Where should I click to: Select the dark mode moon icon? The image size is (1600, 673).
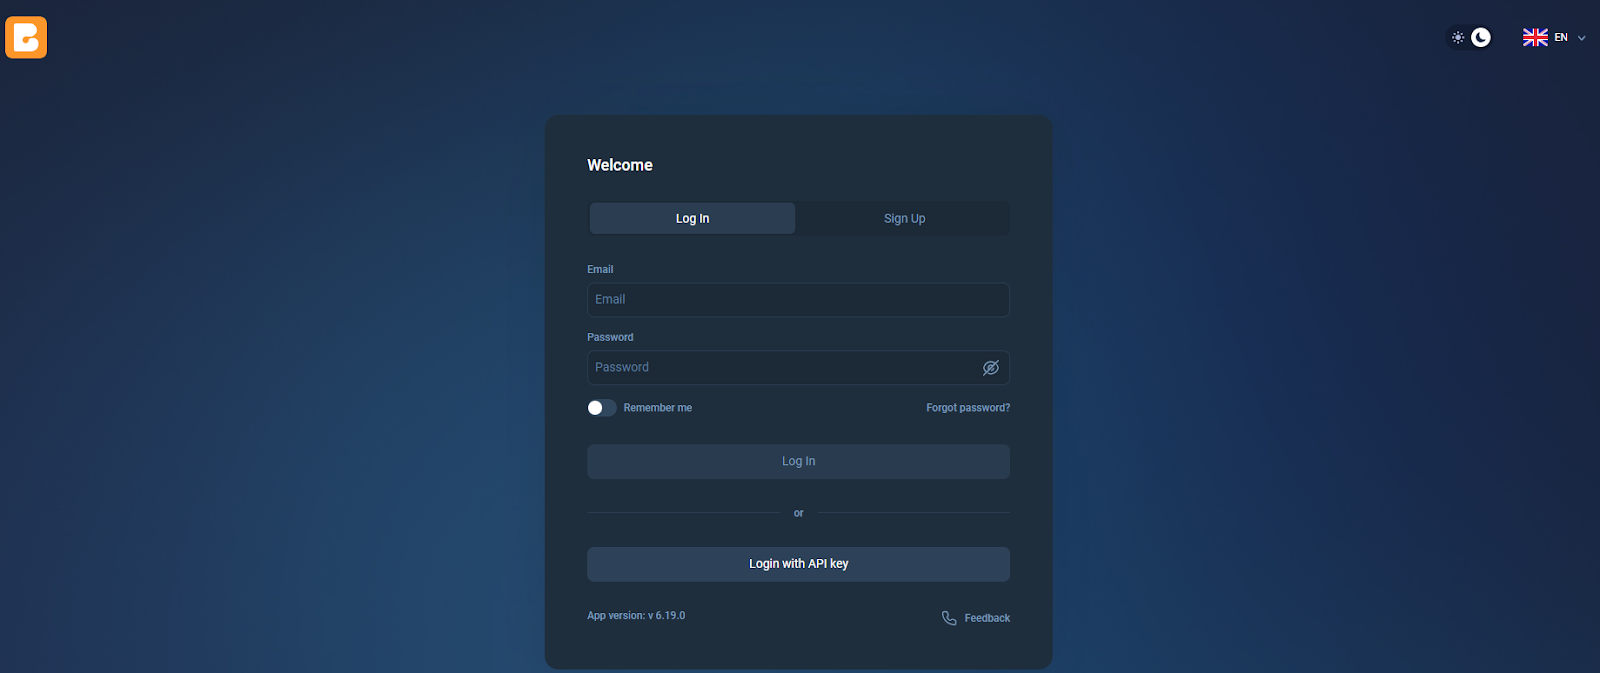1481,37
